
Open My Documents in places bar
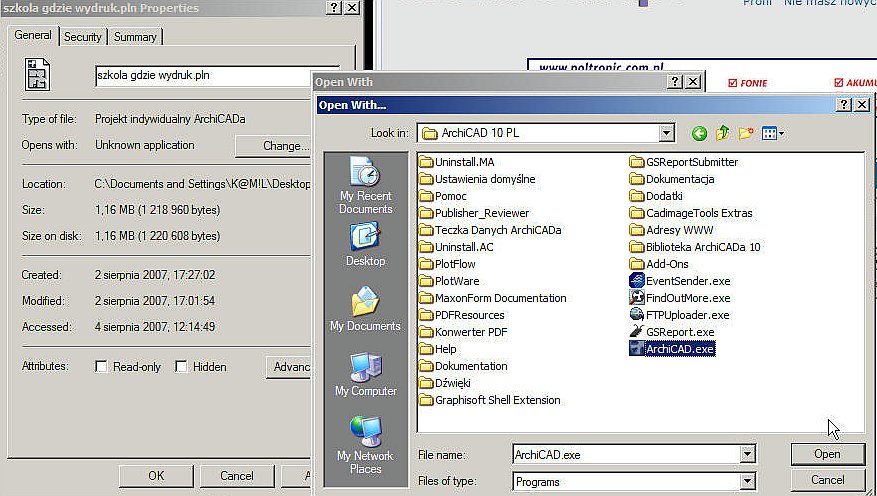click(x=365, y=309)
